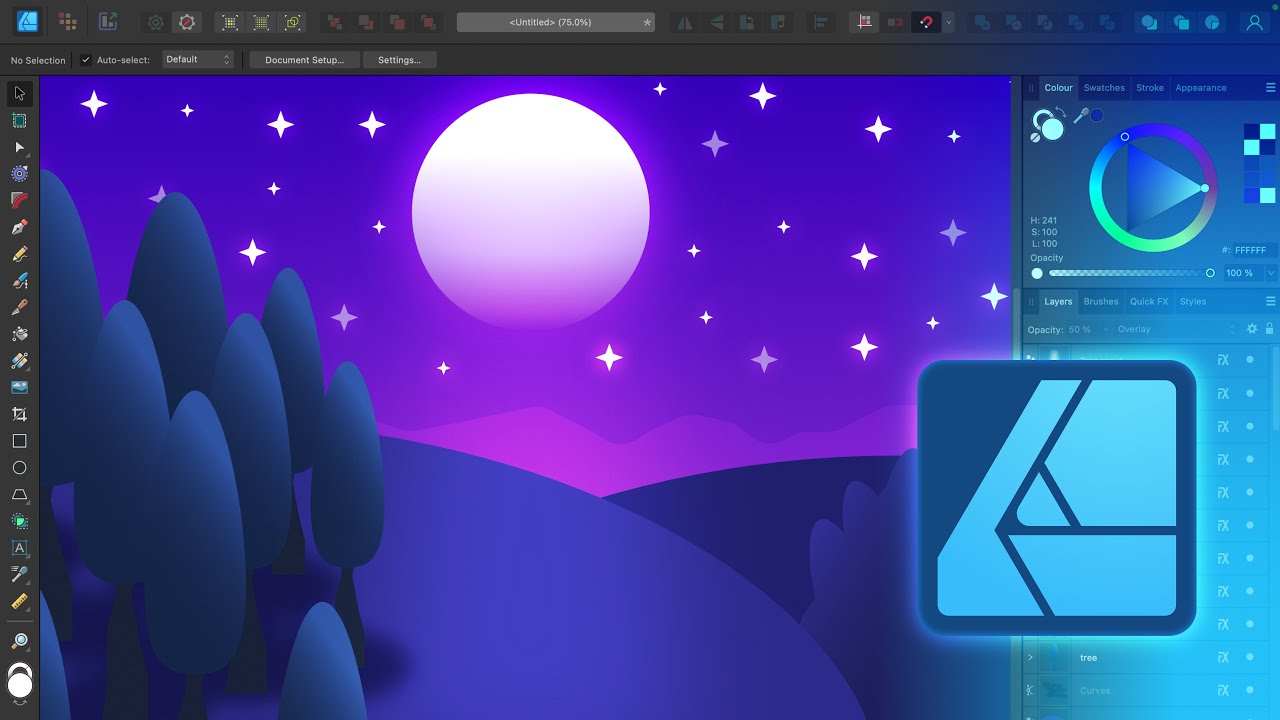
Task: Open the Colour panel options menu
Action: [1270, 88]
